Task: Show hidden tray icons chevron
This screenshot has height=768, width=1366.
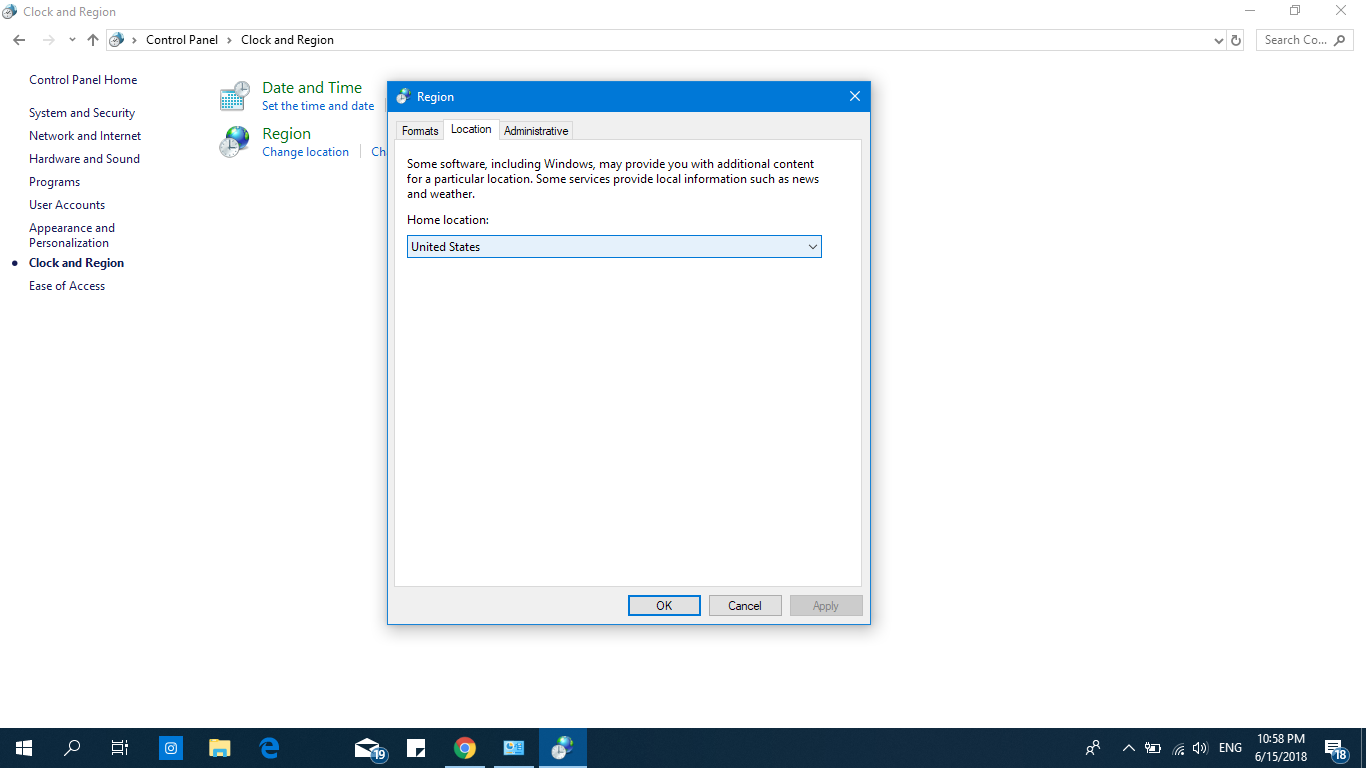Action: pyautogui.click(x=1129, y=748)
